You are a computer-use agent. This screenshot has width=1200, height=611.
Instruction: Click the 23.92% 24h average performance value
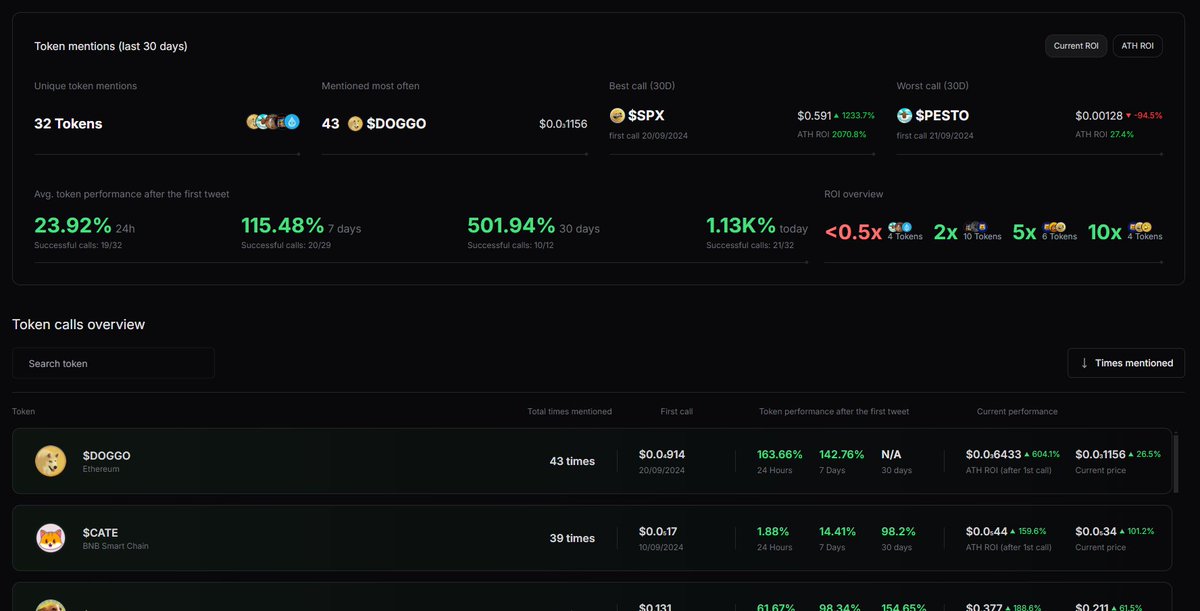point(73,225)
